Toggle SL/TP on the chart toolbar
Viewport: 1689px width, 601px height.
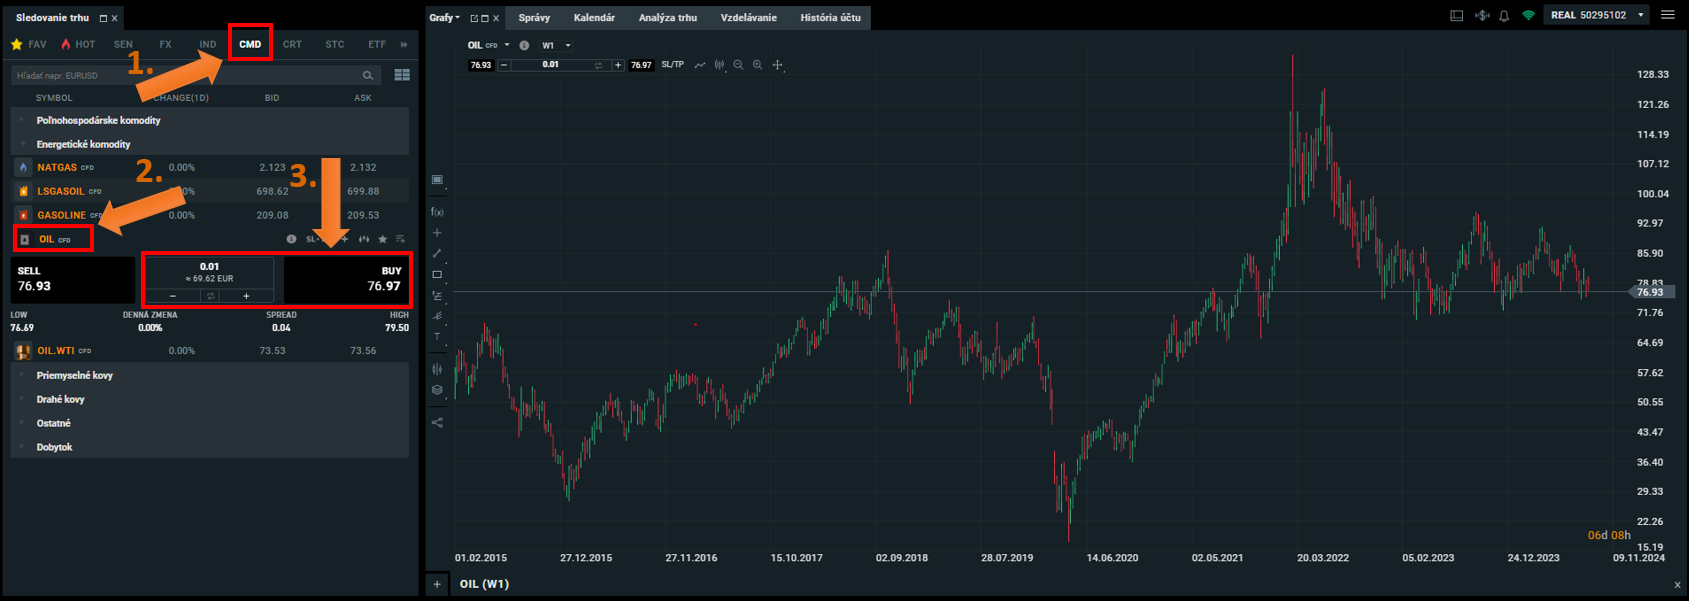672,65
